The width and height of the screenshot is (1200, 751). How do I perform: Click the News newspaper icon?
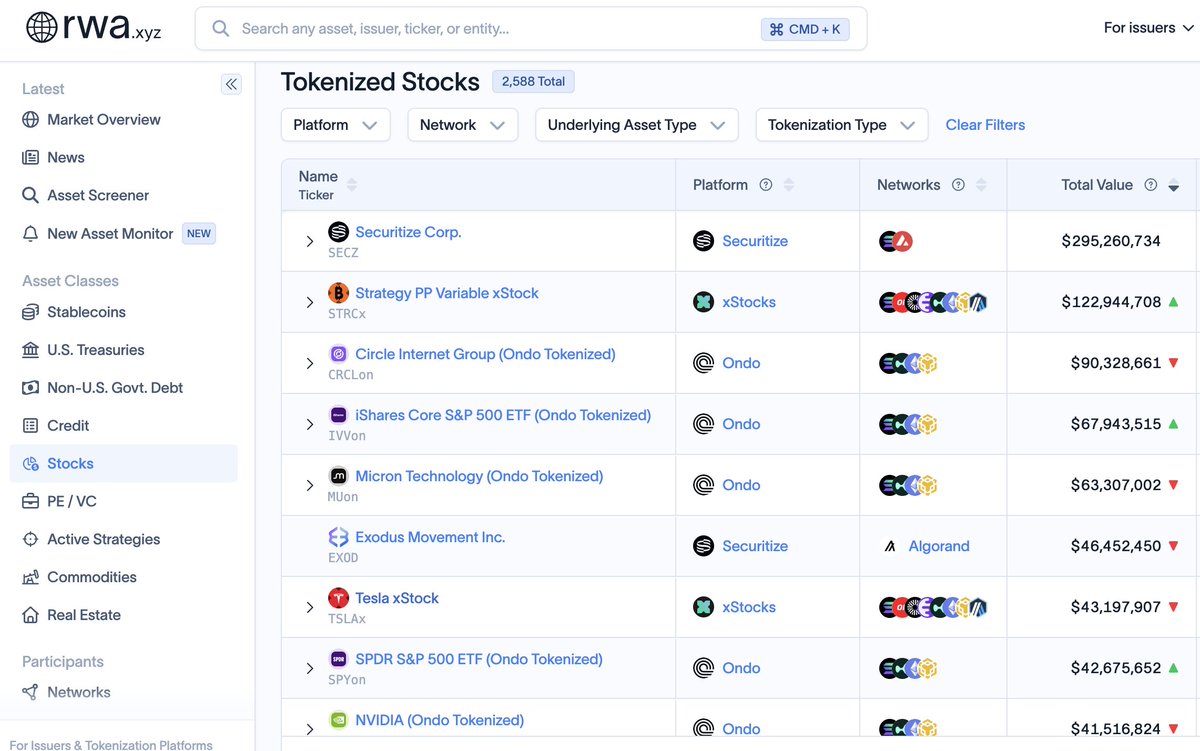point(30,158)
